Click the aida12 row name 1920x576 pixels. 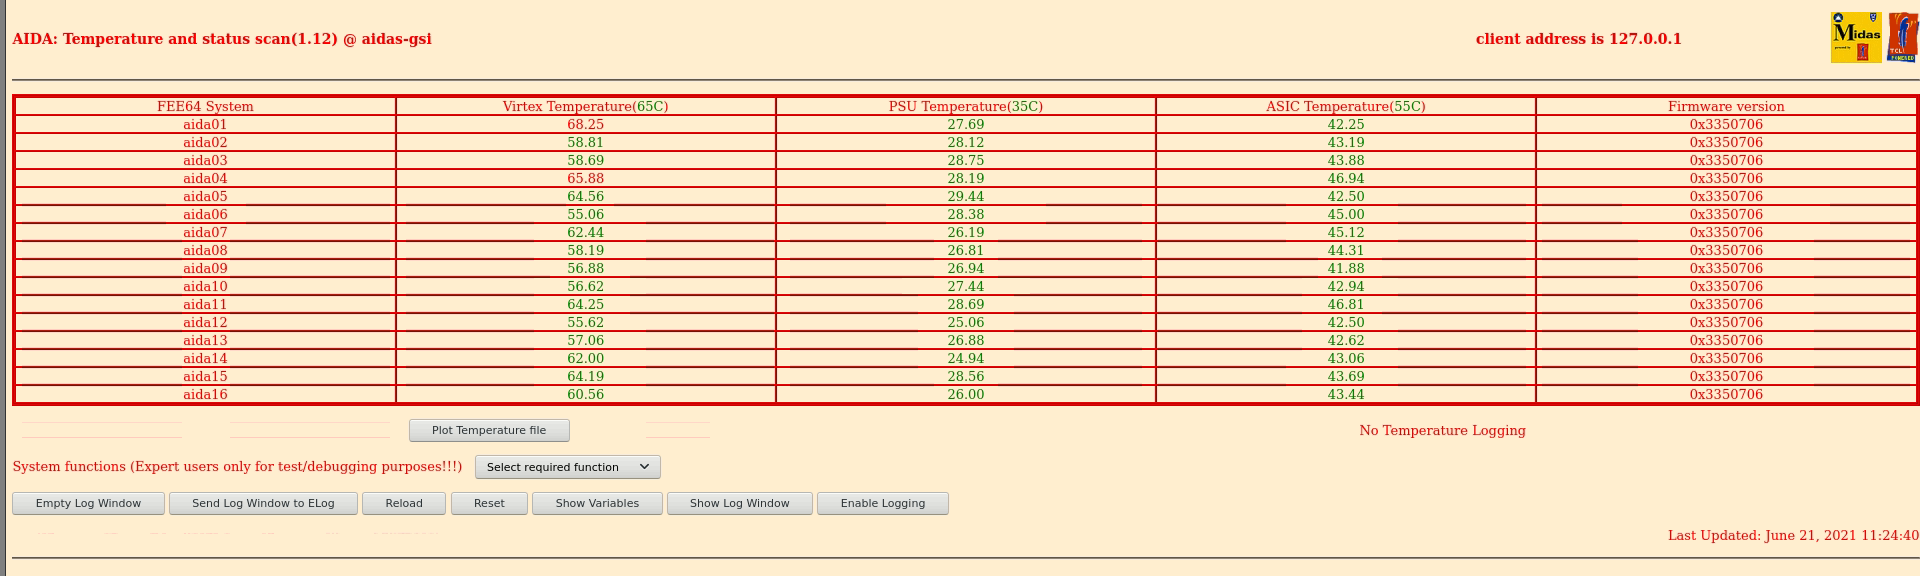(205, 323)
